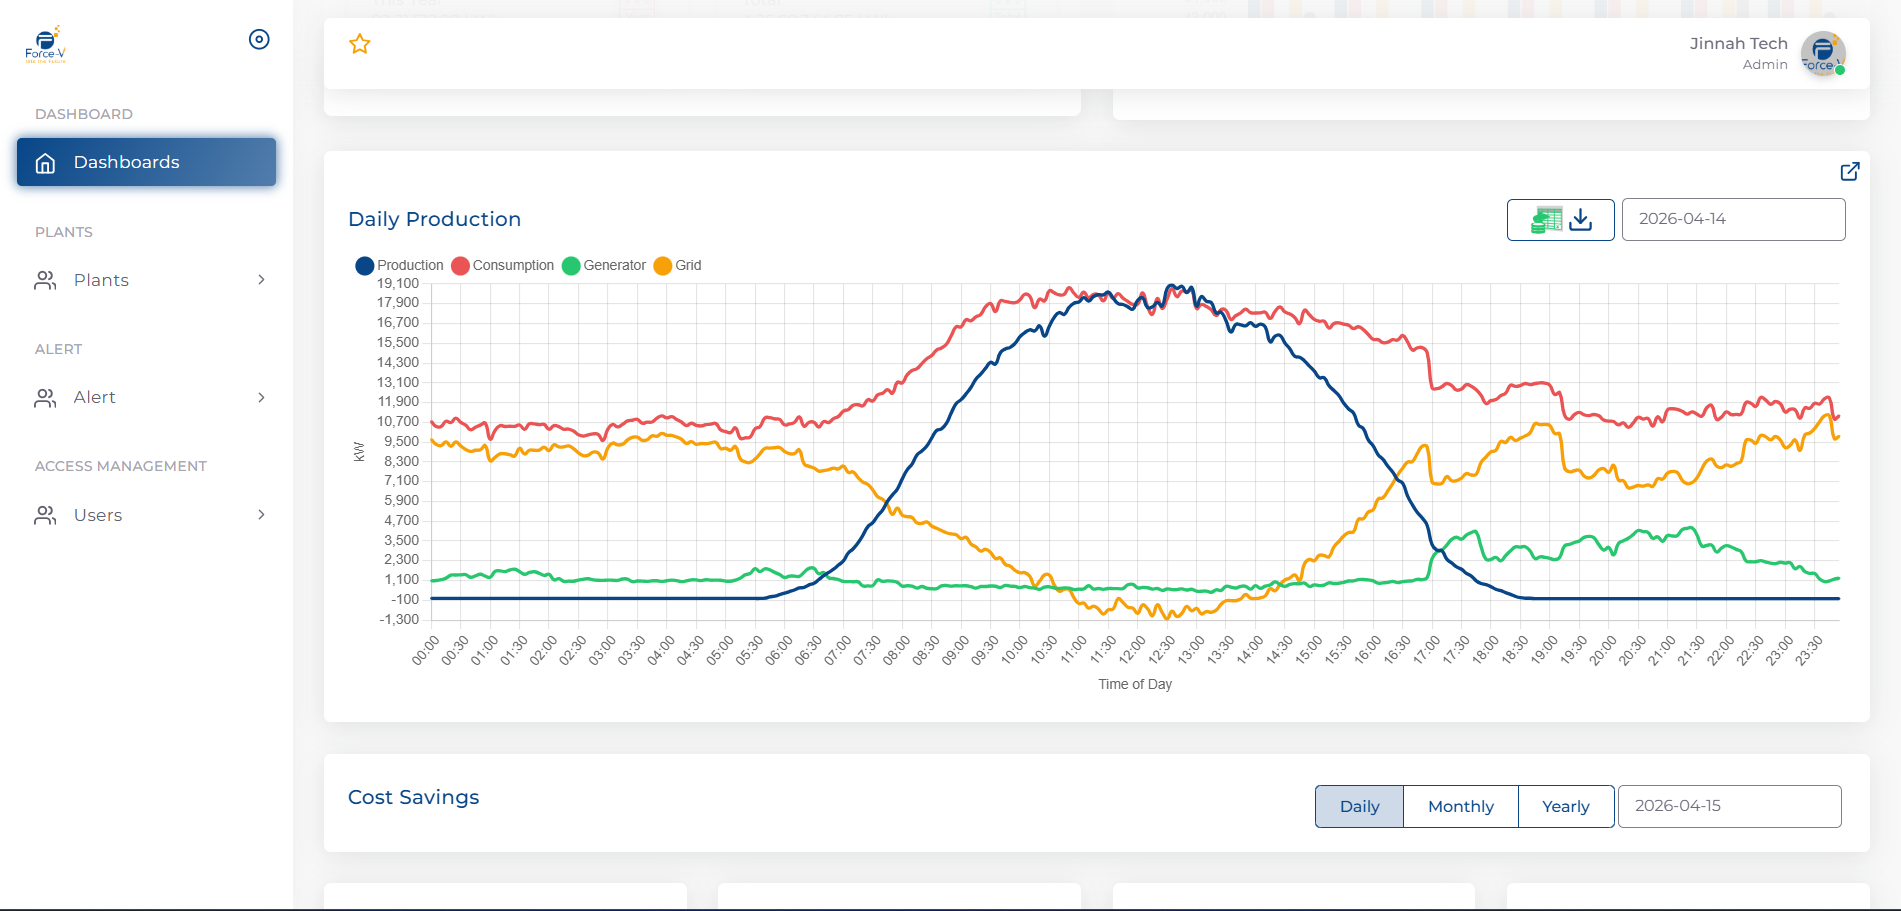
Task: Click the Plants people icon
Action: 45,281
